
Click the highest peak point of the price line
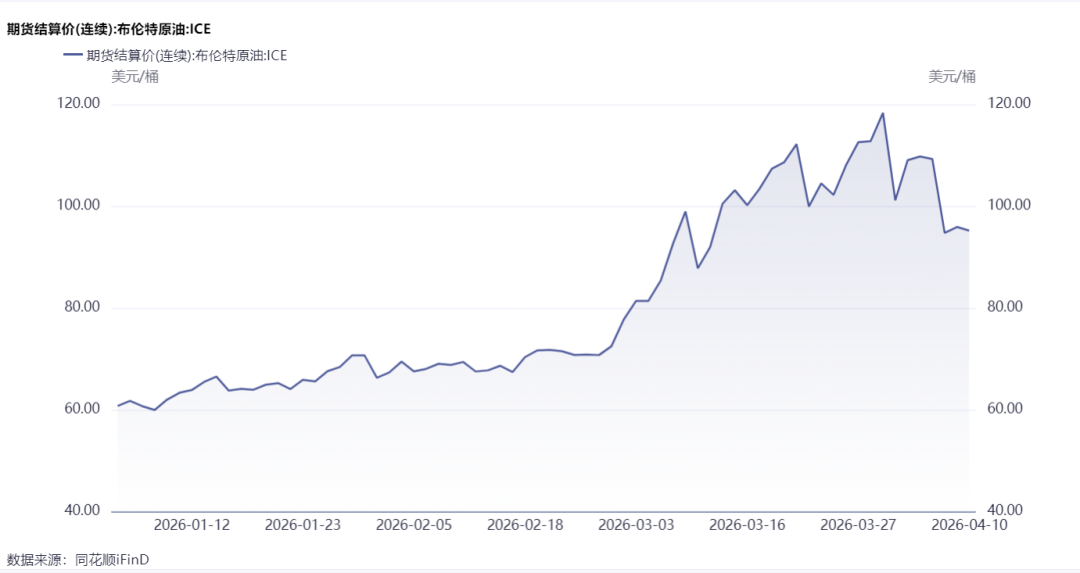(x=883, y=114)
